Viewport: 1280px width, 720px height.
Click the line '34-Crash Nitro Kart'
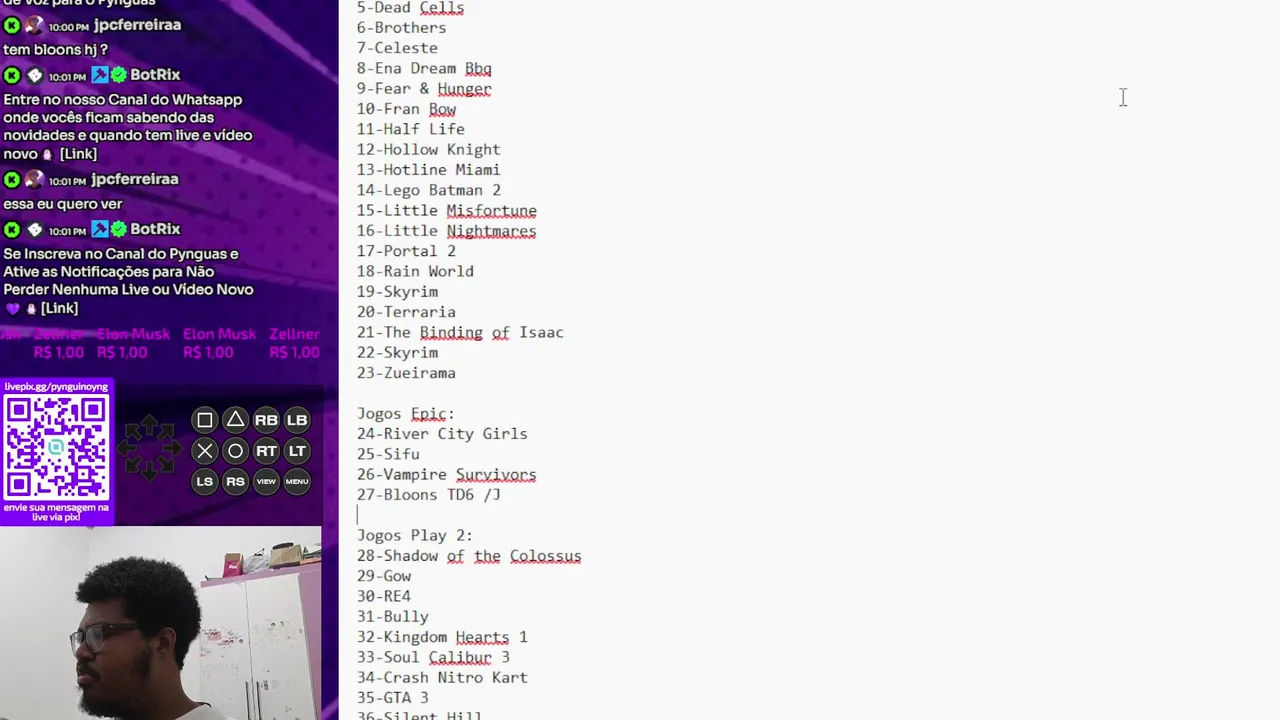click(x=442, y=678)
